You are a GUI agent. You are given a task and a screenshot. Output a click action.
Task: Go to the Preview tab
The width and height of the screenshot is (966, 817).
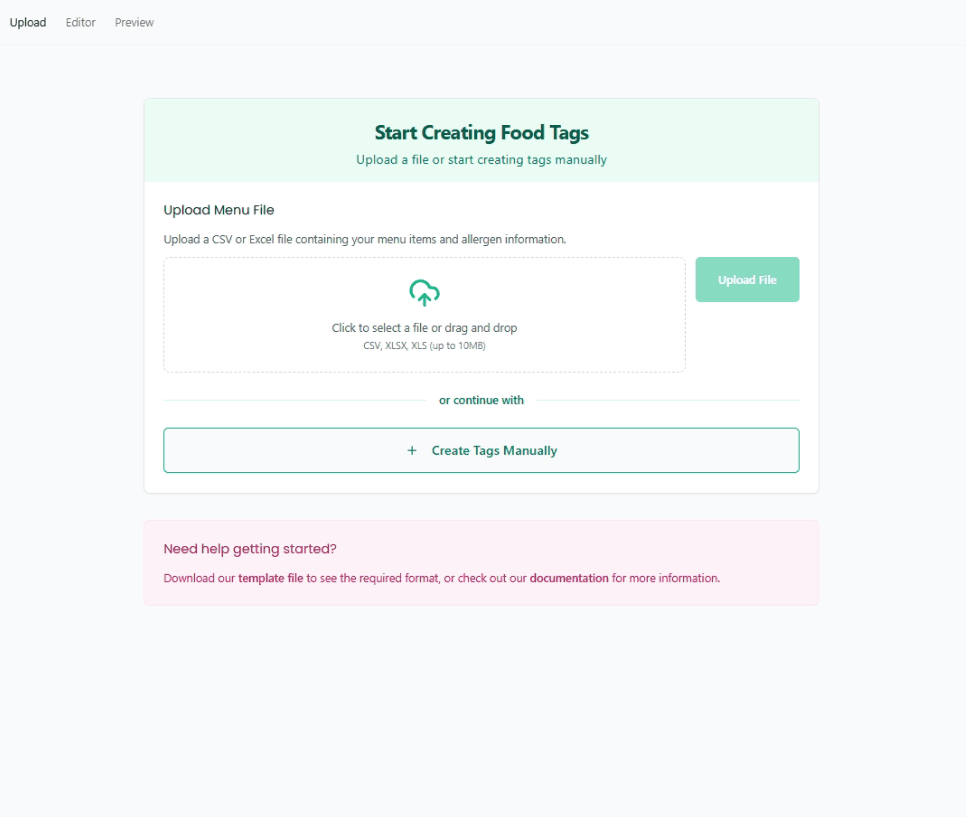pos(134,22)
